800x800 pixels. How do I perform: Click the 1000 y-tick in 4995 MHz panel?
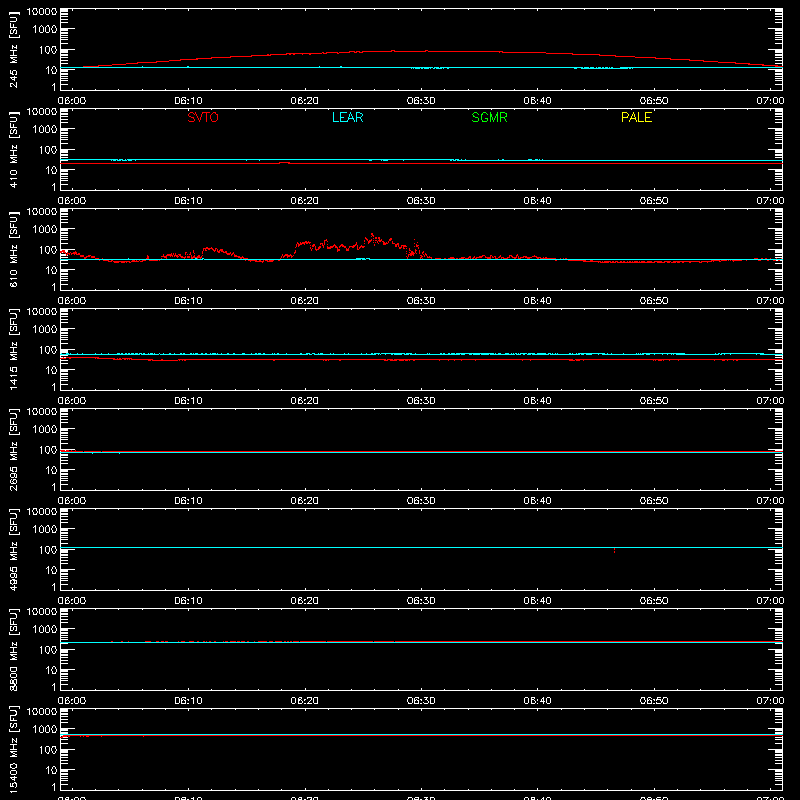(x=45, y=530)
